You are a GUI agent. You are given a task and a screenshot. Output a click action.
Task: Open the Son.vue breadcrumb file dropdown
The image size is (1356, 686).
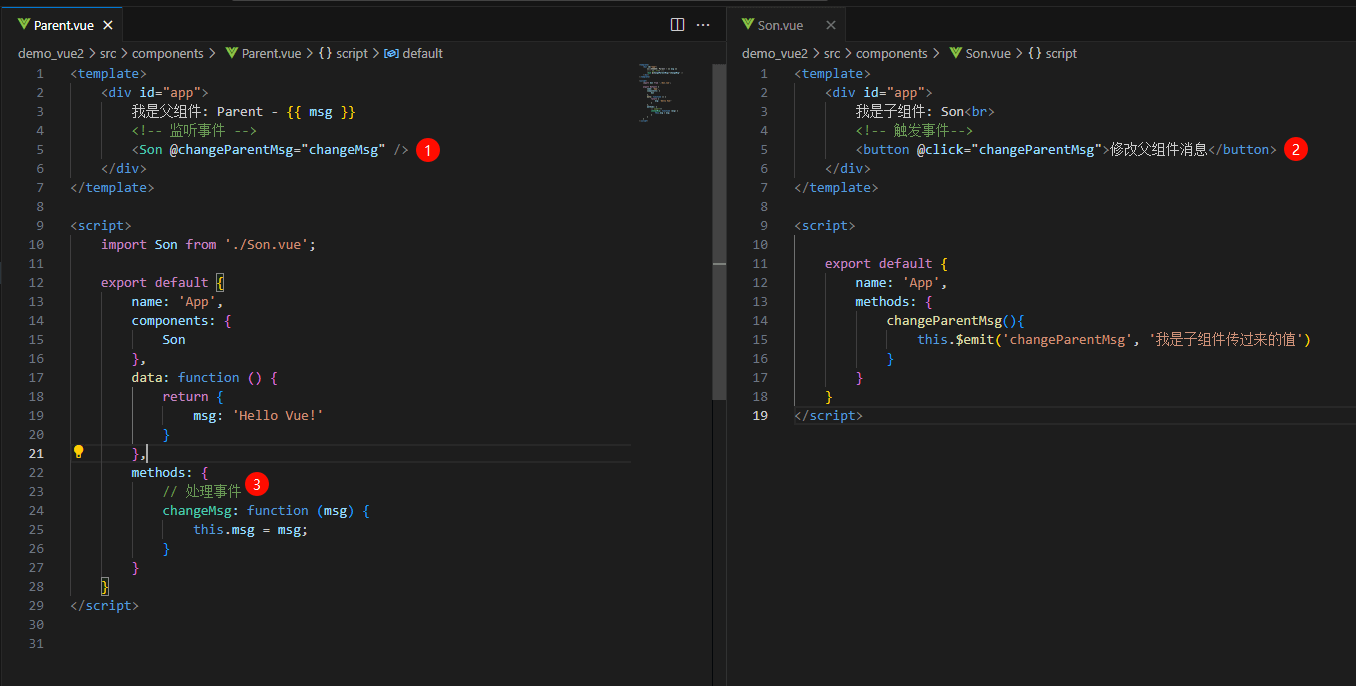click(x=986, y=54)
